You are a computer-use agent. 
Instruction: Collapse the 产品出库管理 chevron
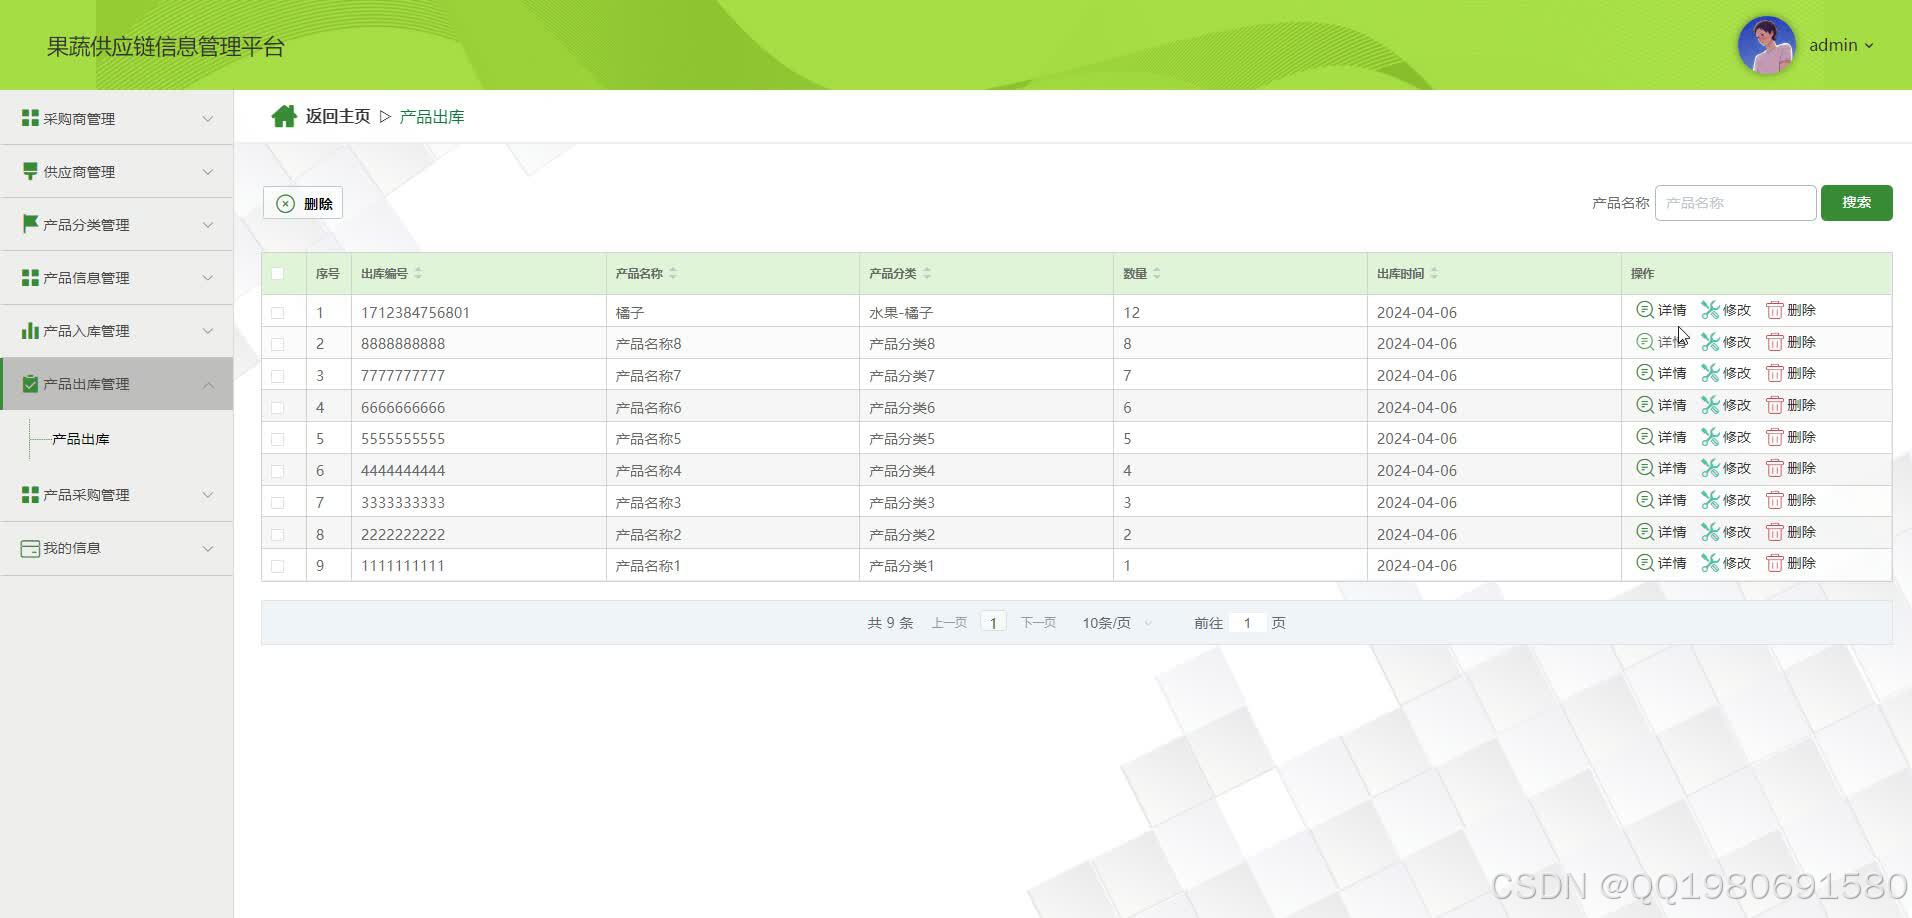[x=208, y=384]
